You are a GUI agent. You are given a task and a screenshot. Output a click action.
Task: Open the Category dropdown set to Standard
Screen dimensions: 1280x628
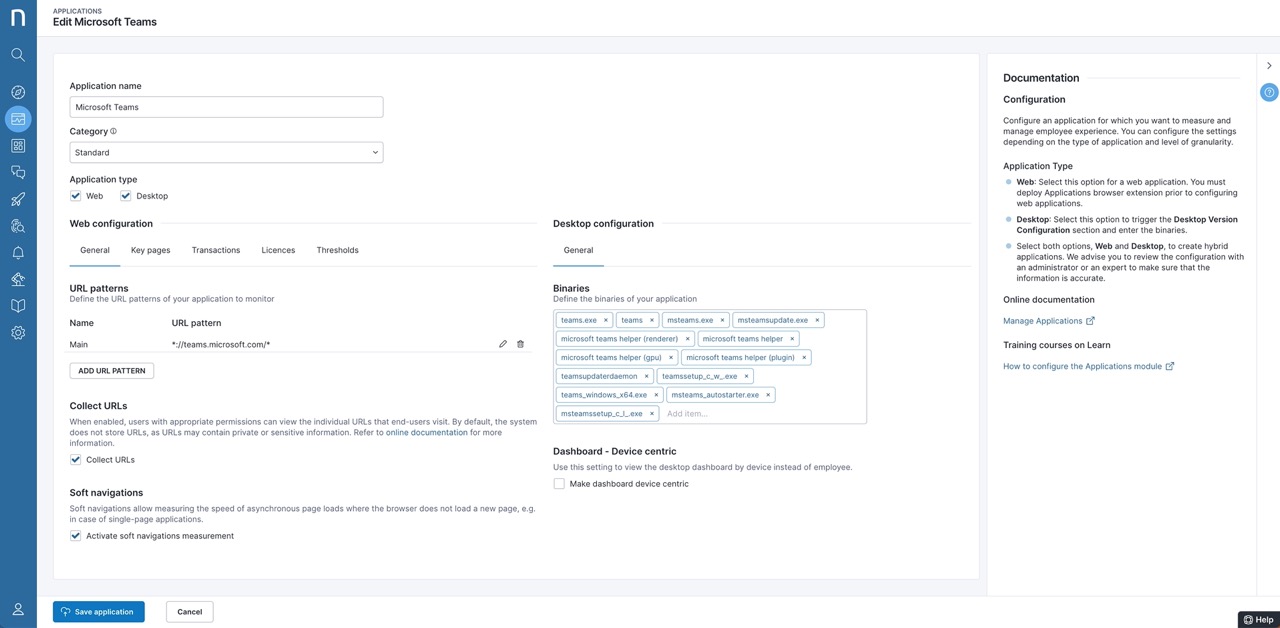pos(226,153)
